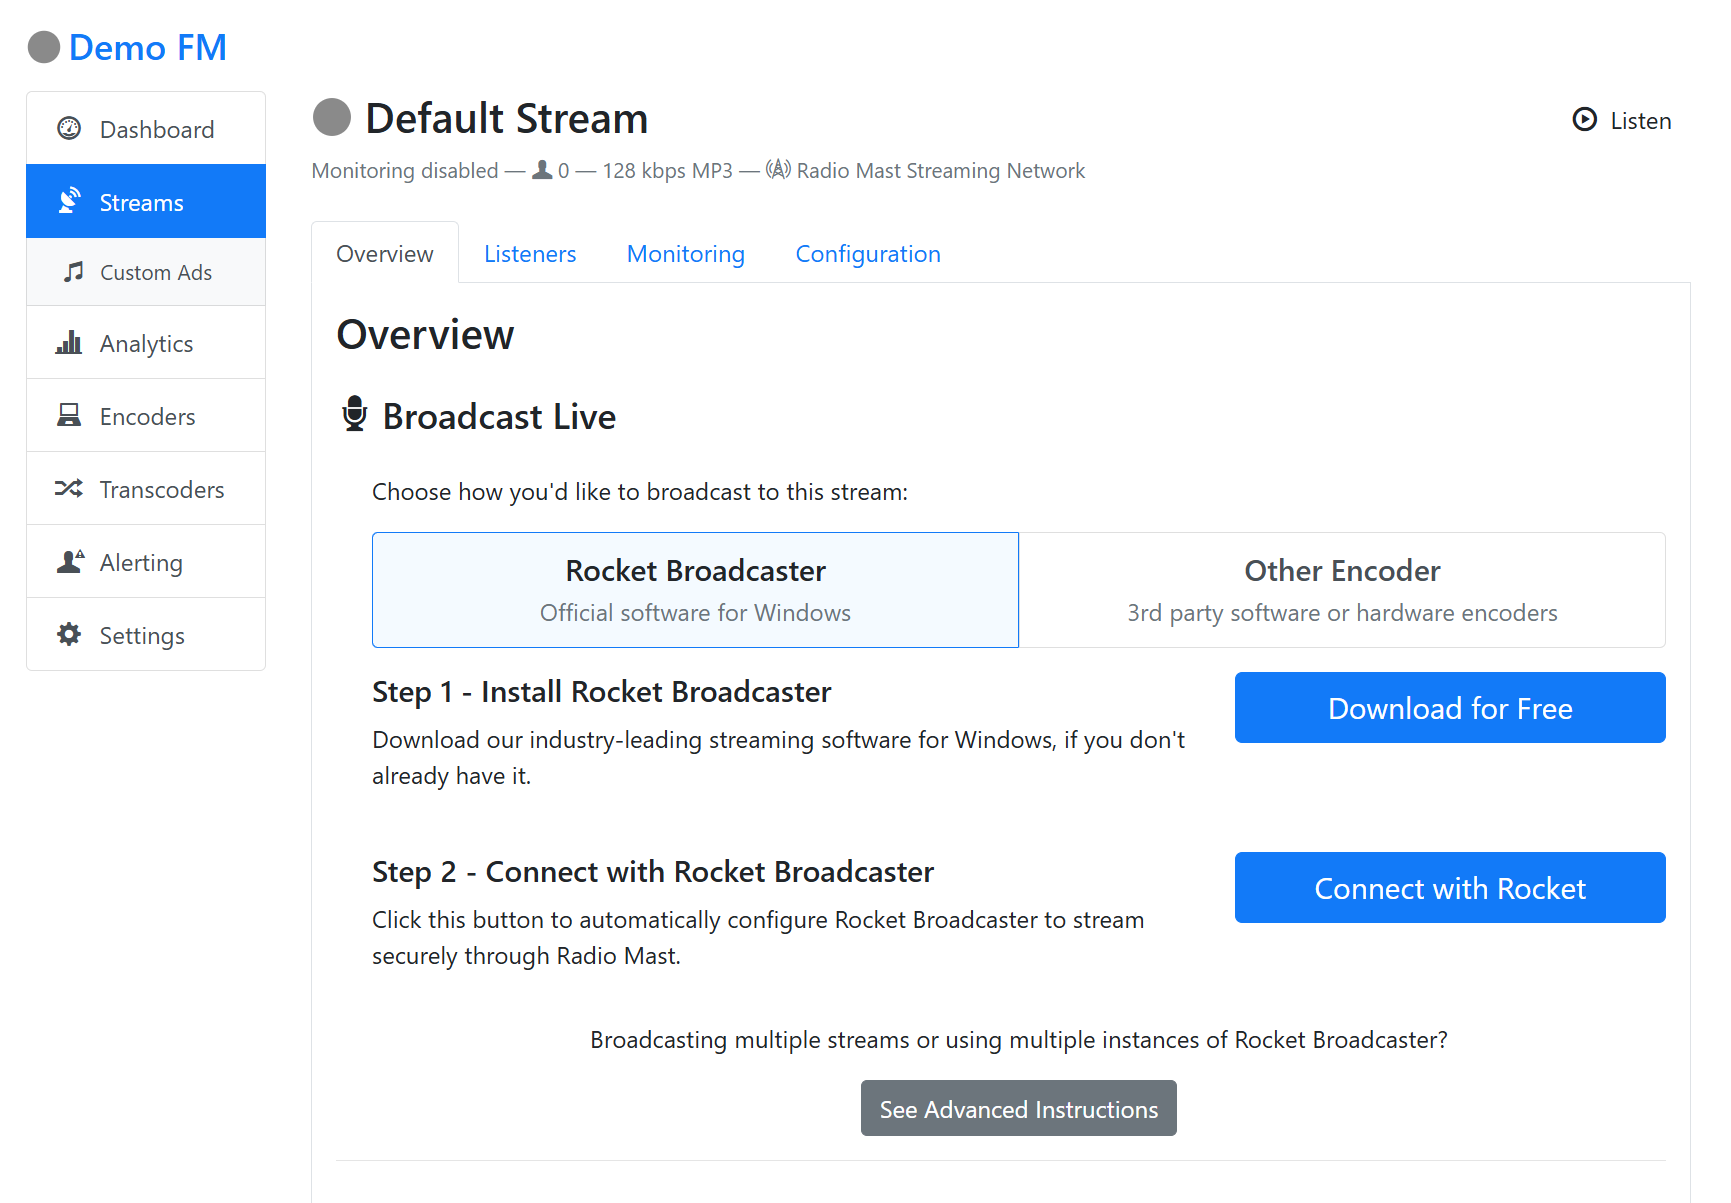
Task: Open the Configuration tab
Action: pos(868,254)
